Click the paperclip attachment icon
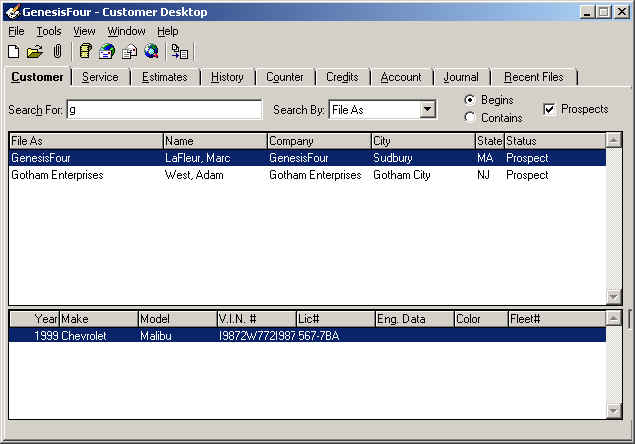Image resolution: width=635 pixels, height=444 pixels. 58,51
